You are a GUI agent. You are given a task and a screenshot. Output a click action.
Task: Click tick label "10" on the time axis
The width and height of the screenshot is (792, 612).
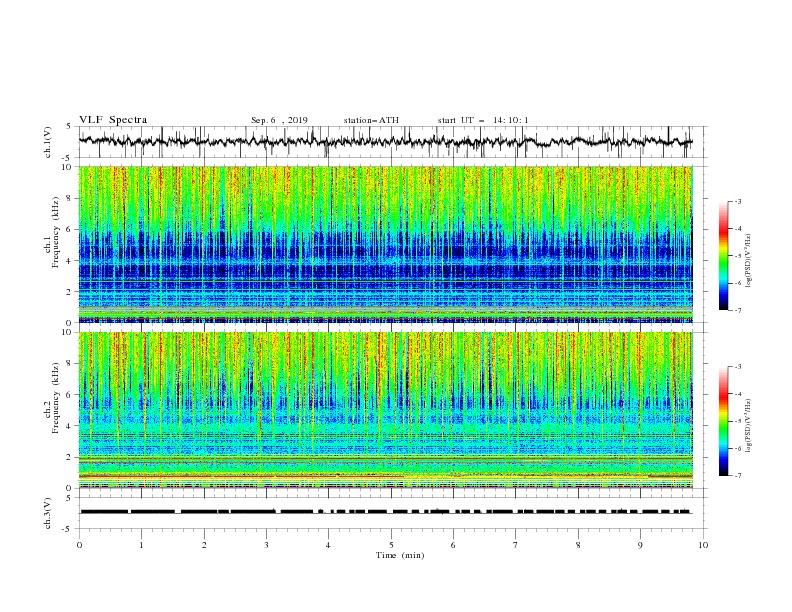(x=703, y=545)
